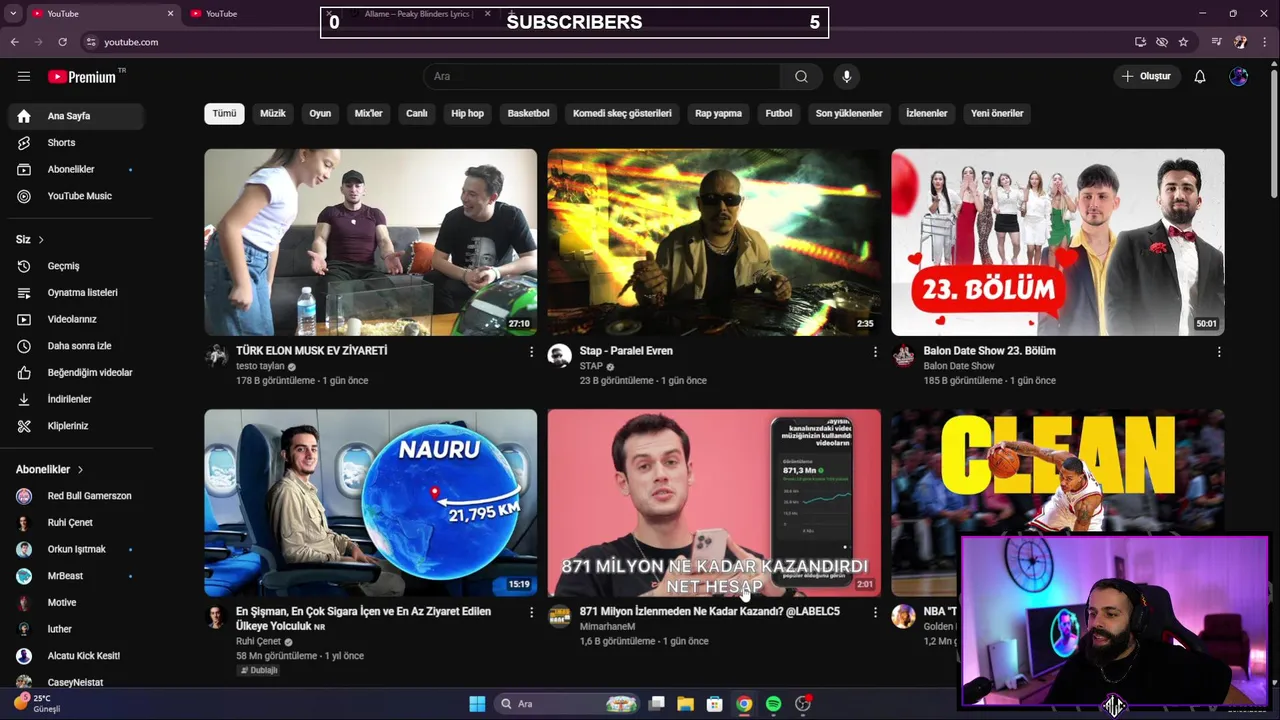Open options menu for TÜRK ELON MUSK video
1280x720 pixels.
coord(531,352)
